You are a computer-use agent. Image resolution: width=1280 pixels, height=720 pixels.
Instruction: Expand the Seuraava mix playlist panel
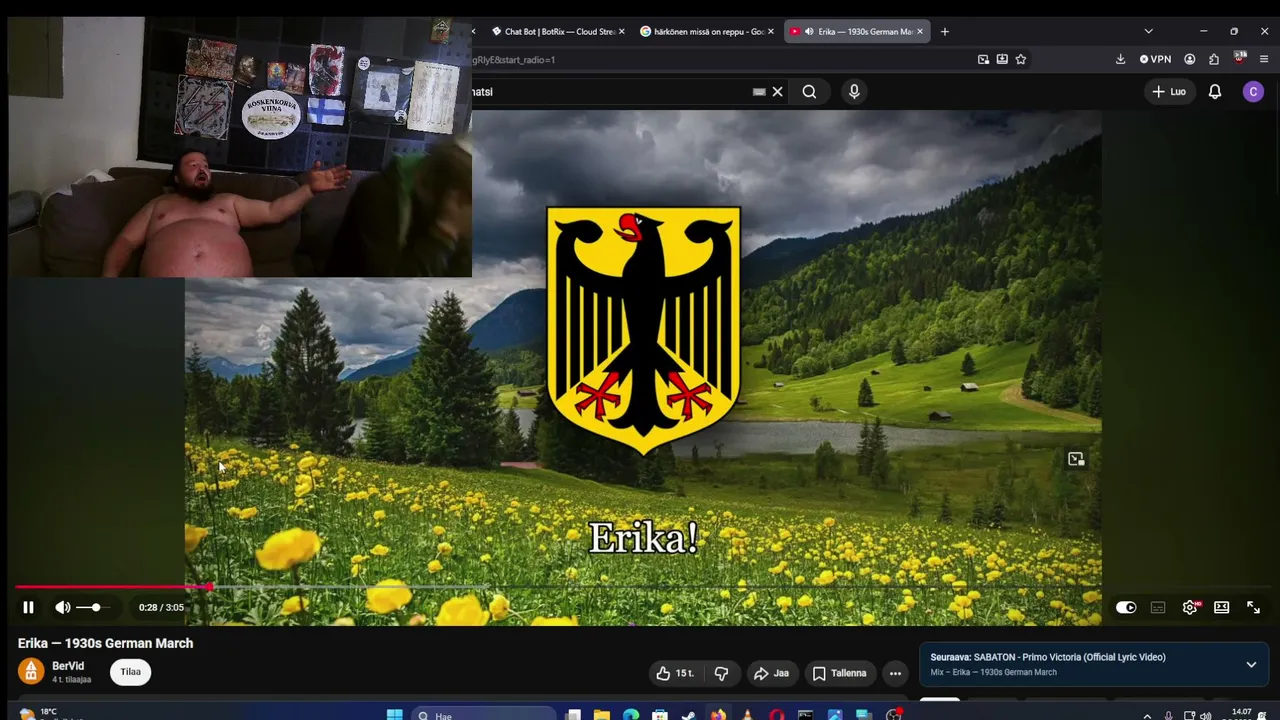[1251, 664]
